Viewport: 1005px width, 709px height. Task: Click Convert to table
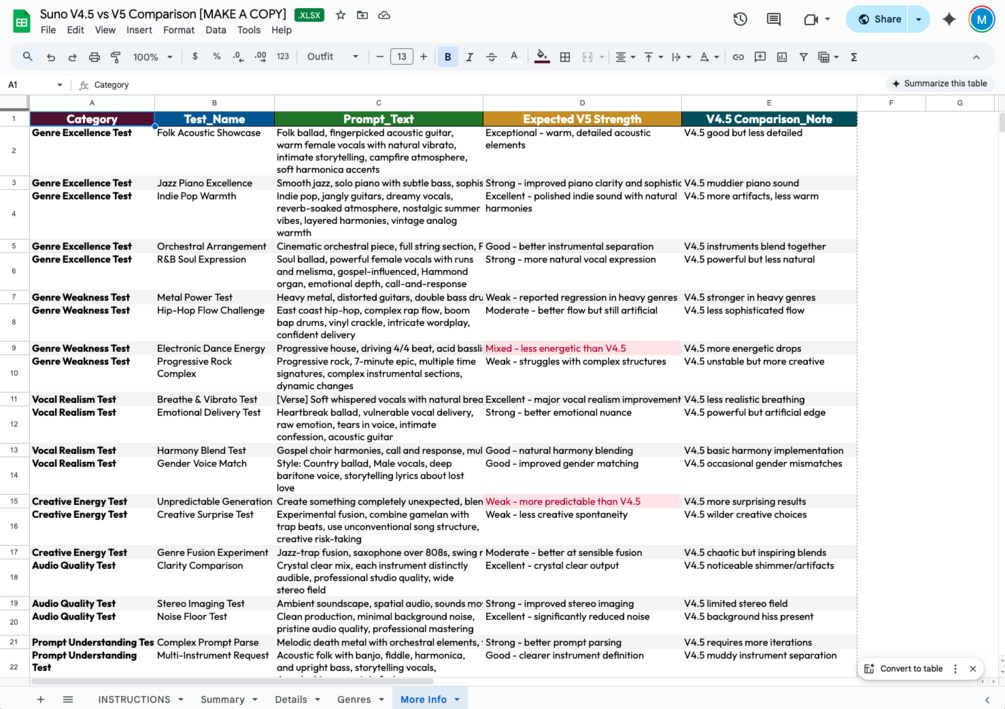pos(904,669)
